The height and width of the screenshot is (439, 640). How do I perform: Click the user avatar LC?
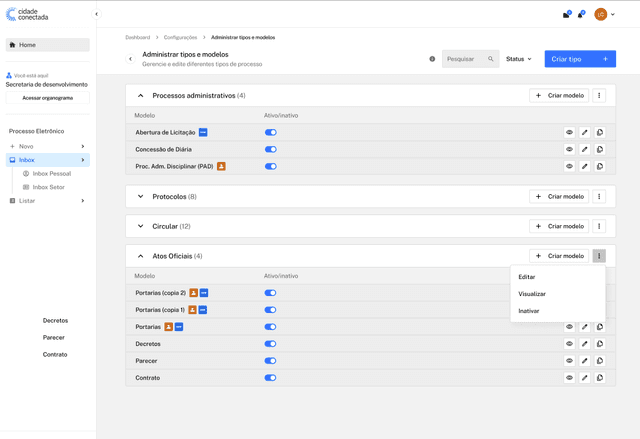(x=600, y=14)
